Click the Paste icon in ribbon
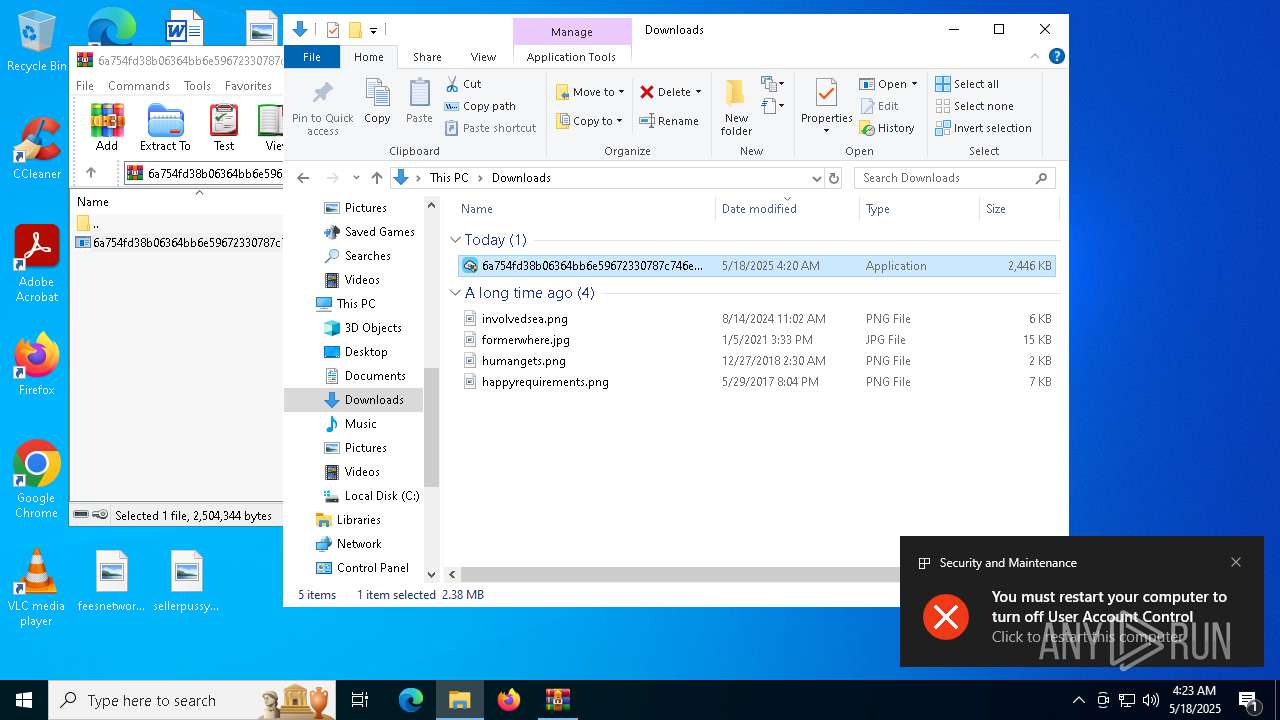This screenshot has width=1280, height=720. [419, 94]
